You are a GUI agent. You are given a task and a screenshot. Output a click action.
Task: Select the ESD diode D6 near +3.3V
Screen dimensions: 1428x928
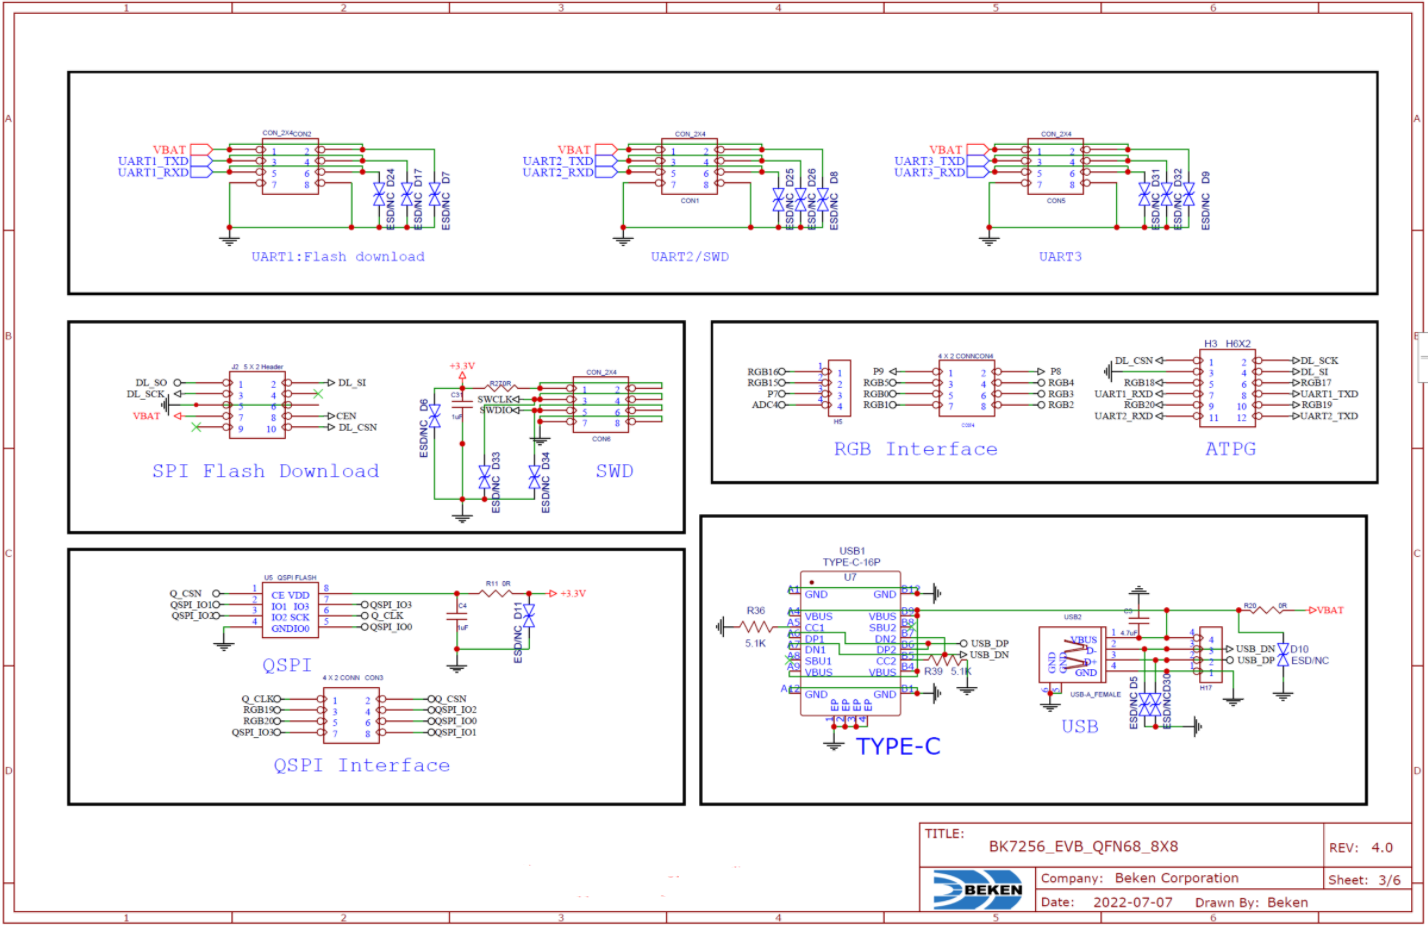434,417
